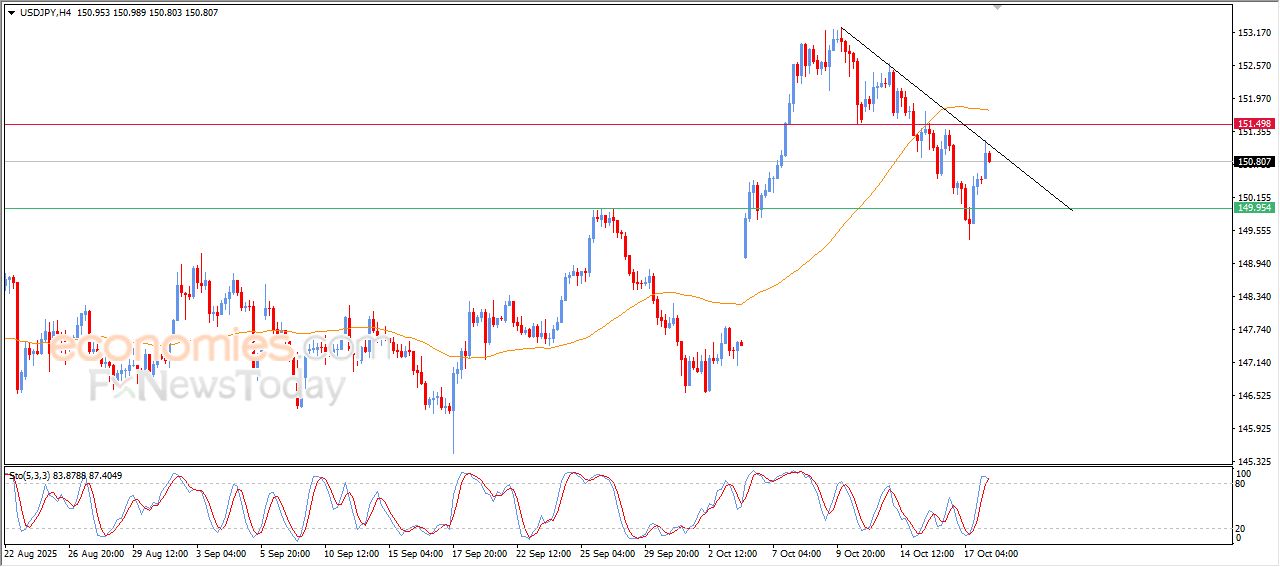Select the green 149.954 price label
This screenshot has height=567, width=1280.
[1254, 208]
